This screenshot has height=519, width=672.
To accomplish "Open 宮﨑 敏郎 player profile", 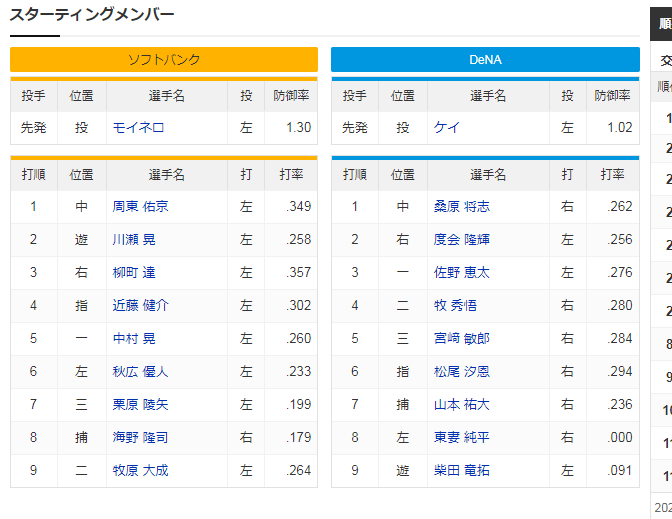I will point(462,339).
